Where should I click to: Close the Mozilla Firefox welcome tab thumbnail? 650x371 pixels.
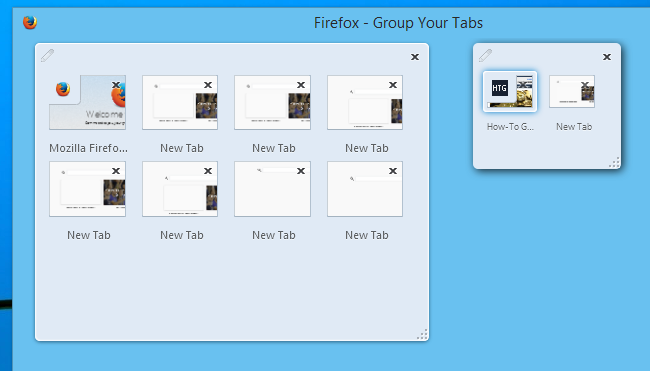click(x=116, y=85)
